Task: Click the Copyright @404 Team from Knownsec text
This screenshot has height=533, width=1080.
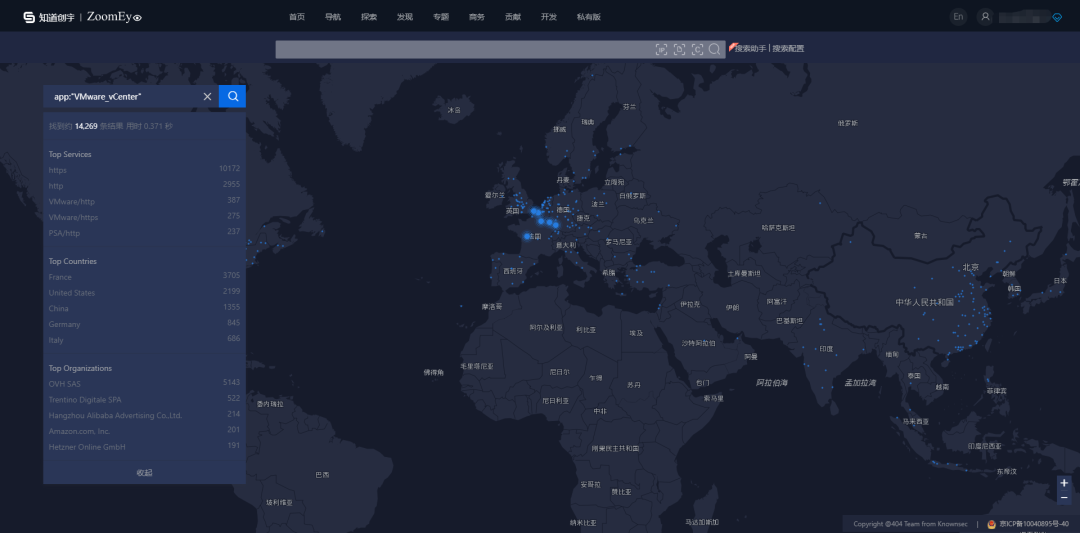Action: [x=911, y=524]
